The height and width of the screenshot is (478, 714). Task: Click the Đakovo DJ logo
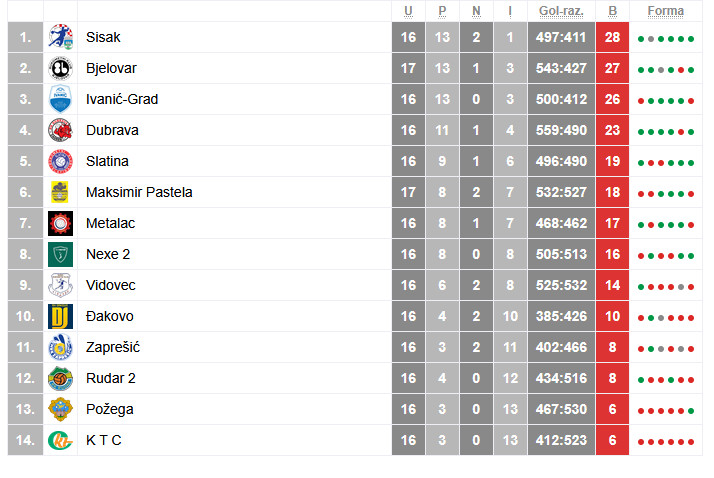[60, 316]
